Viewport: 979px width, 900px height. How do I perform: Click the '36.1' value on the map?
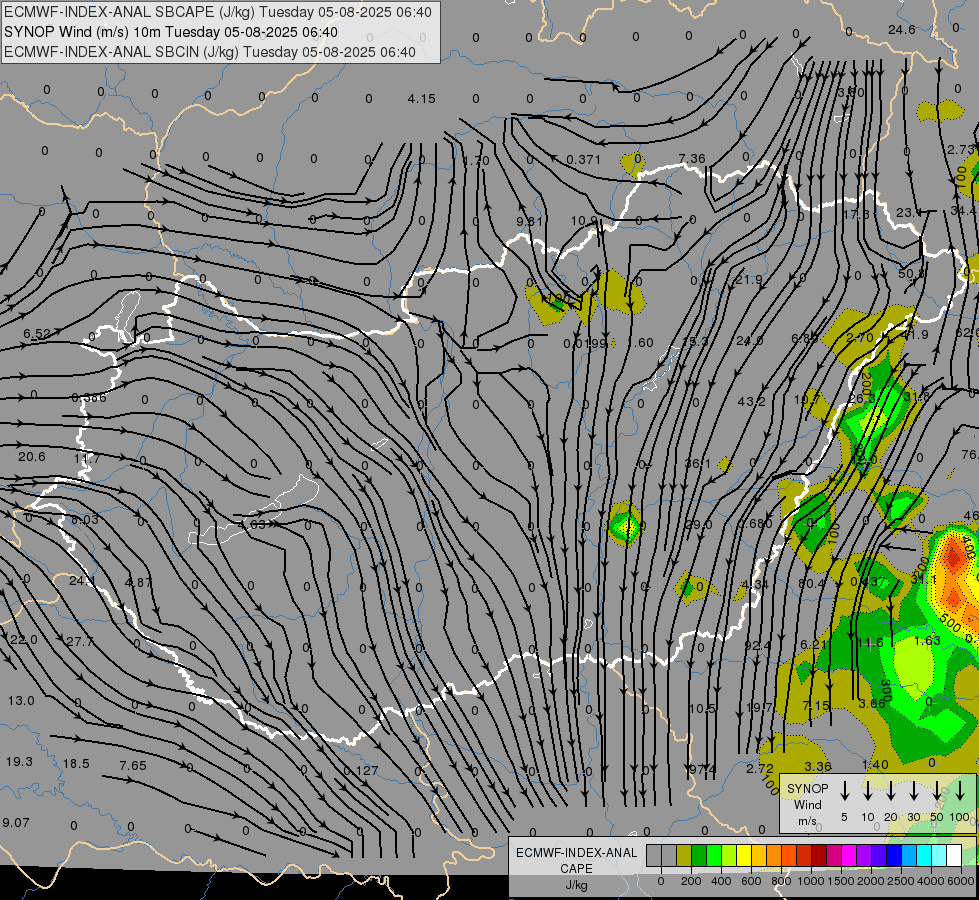coord(697,463)
